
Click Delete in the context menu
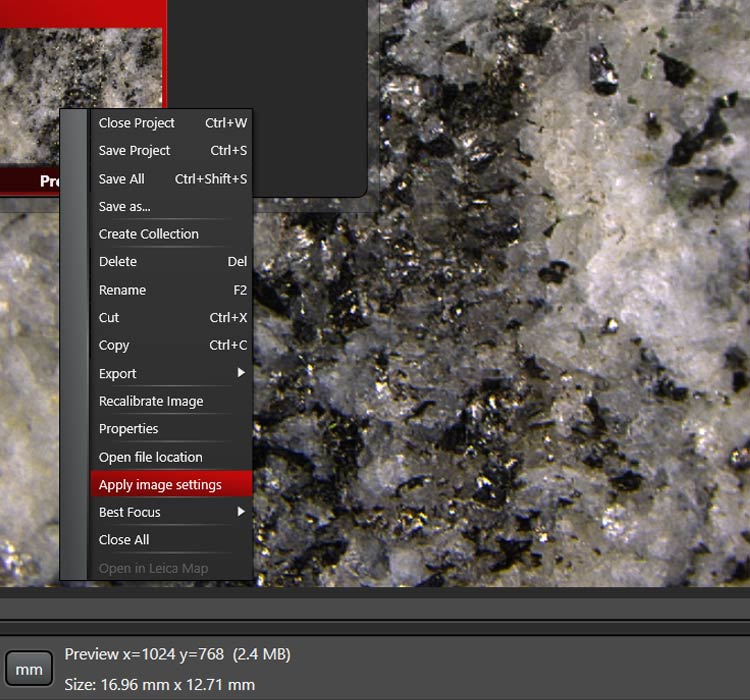[118, 262]
